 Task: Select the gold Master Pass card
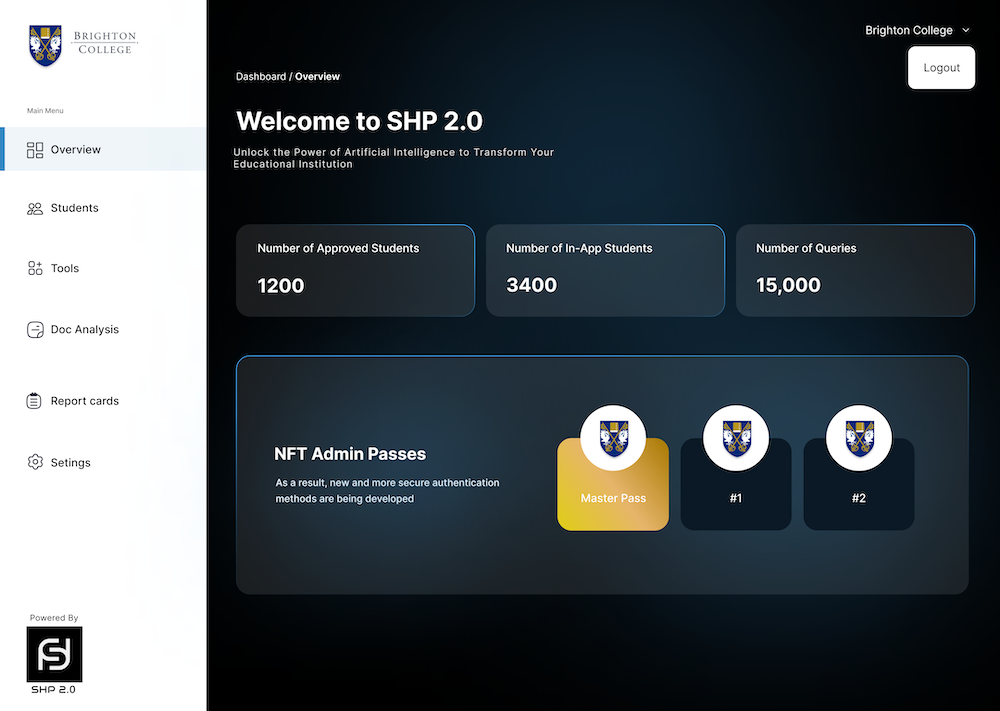(613, 484)
